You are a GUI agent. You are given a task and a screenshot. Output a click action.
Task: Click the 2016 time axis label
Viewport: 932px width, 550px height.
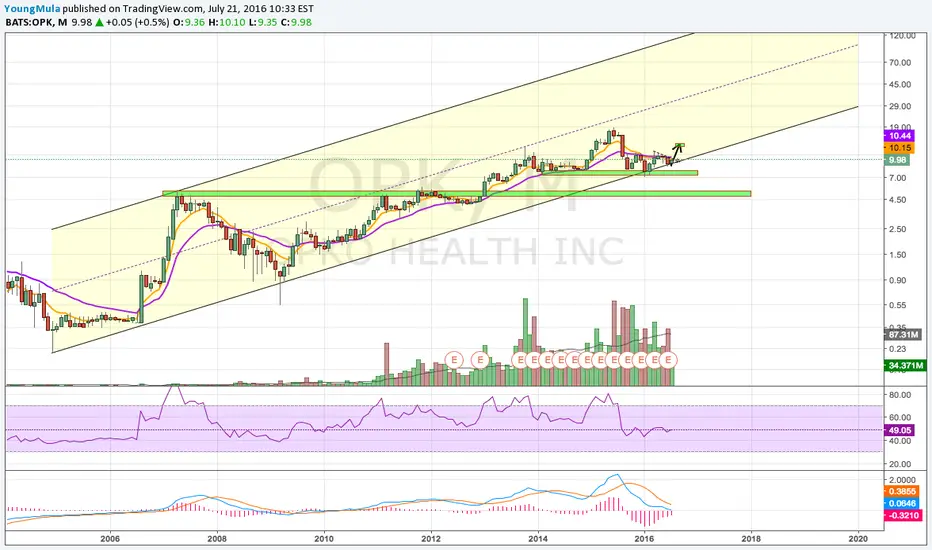point(644,539)
